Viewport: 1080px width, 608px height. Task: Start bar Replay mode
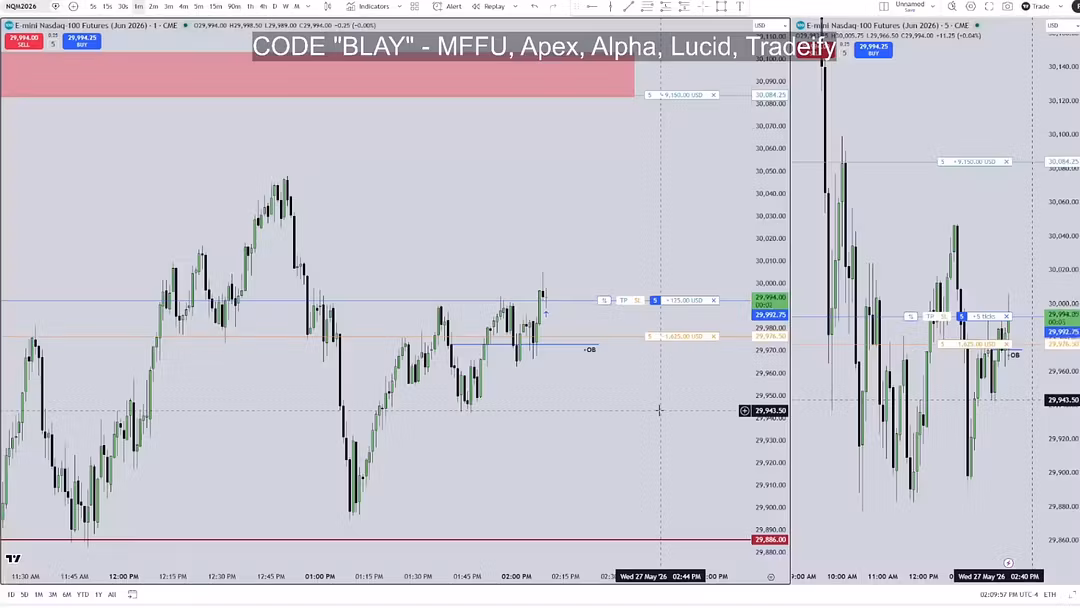click(x=488, y=6)
